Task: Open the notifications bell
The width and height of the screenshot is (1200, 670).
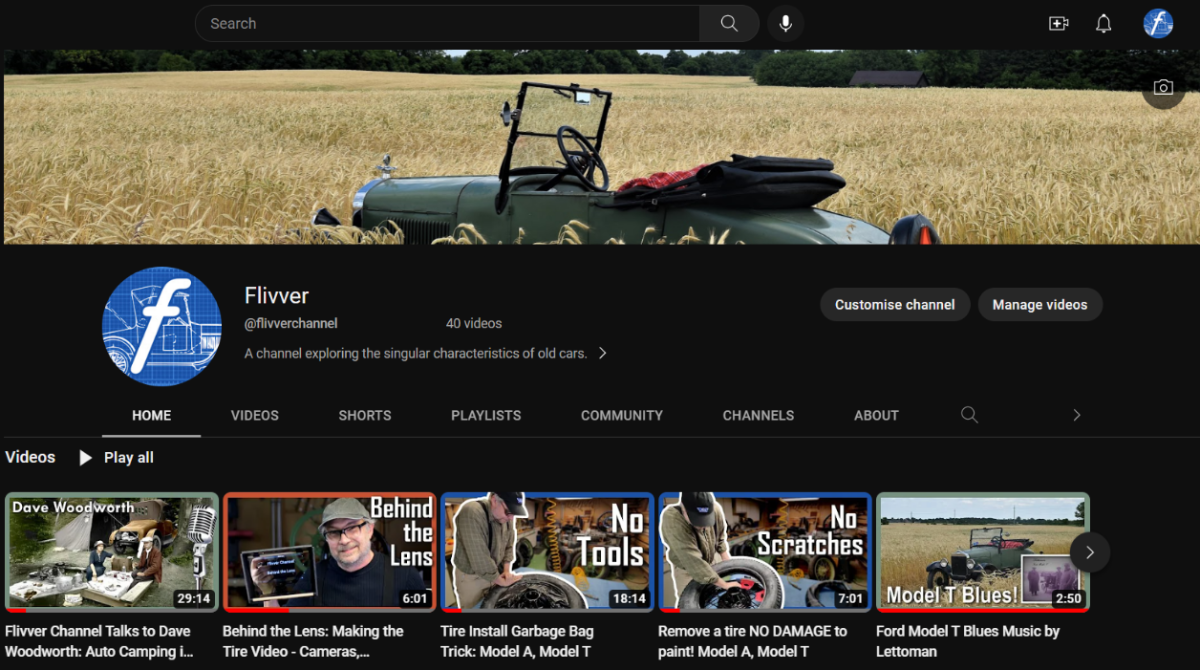Action: click(1103, 23)
